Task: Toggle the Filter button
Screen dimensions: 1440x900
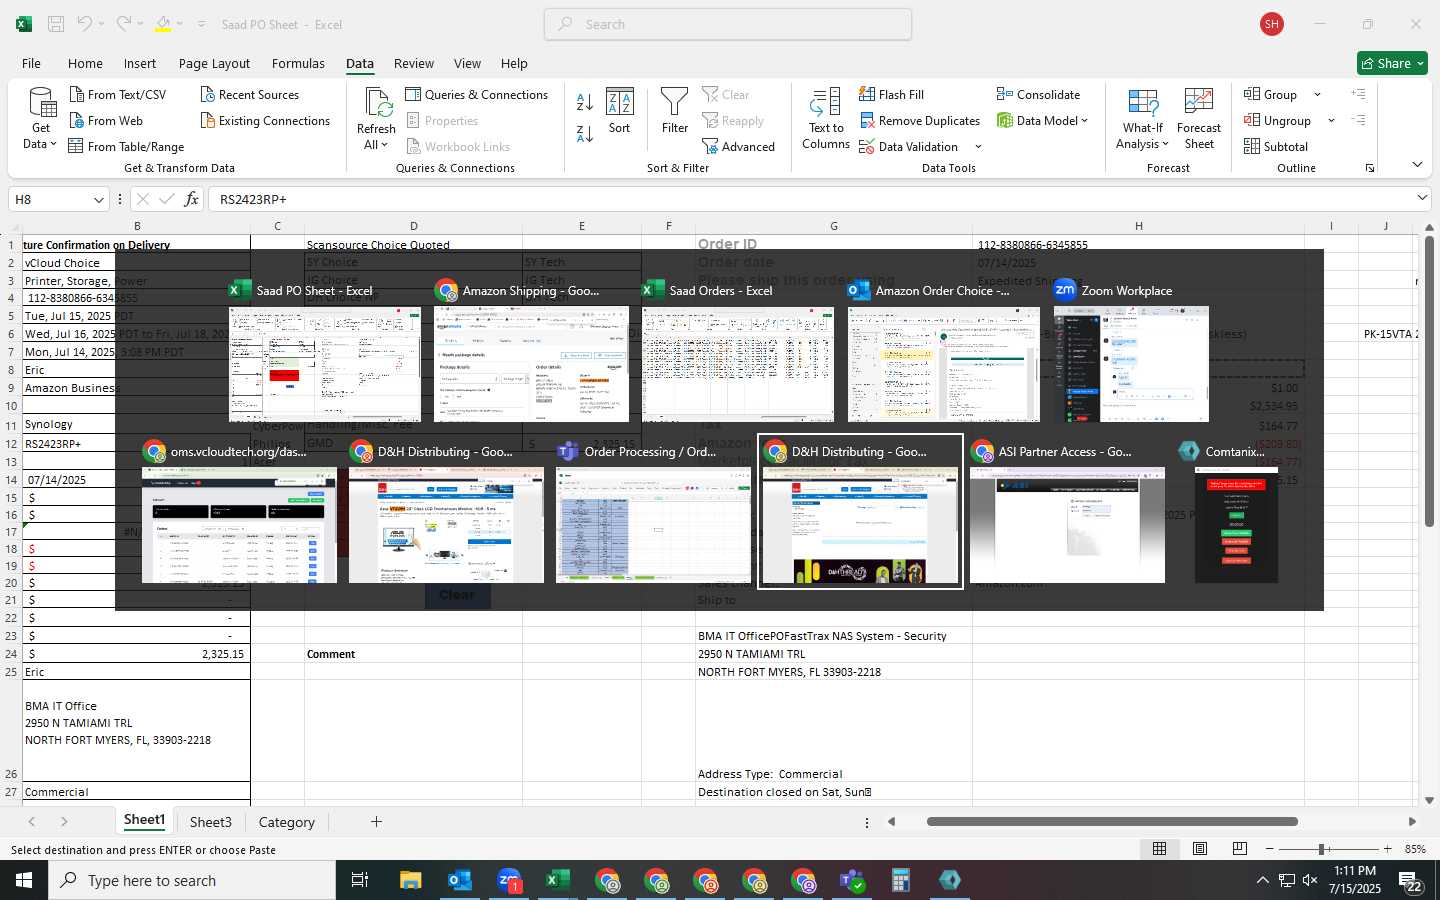Action: pyautogui.click(x=675, y=111)
